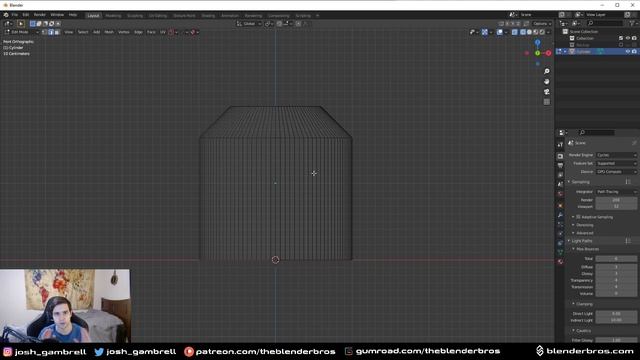This screenshot has height=360, width=640.
Task: Open the viewport Add menu
Action: tap(96, 32)
